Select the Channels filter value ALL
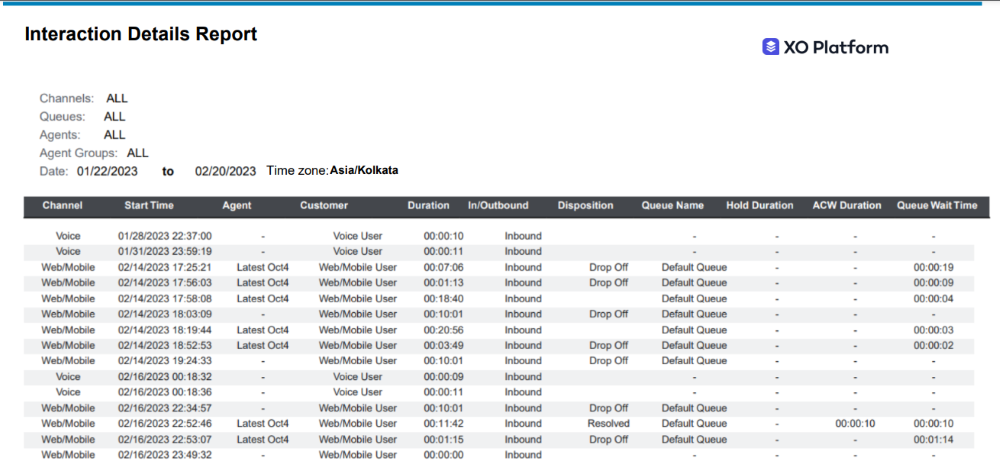The image size is (1000, 468). (x=117, y=99)
